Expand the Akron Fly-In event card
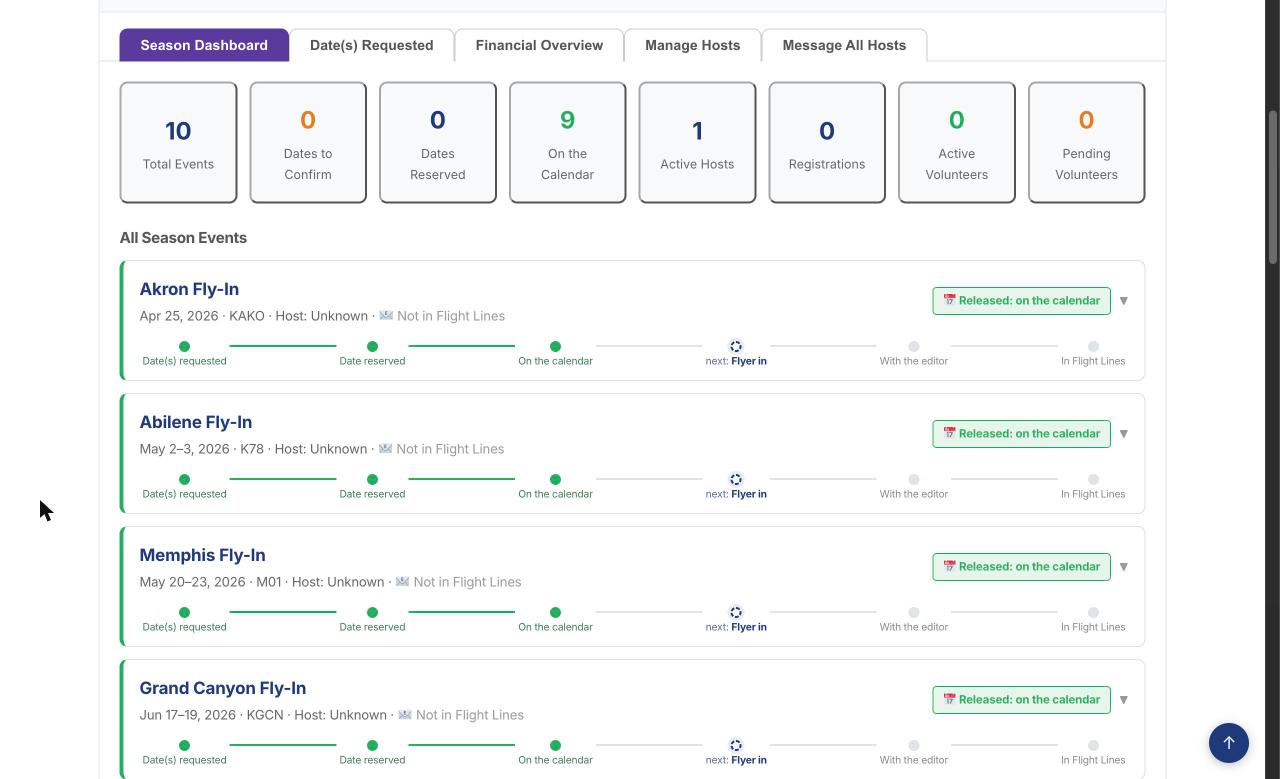Viewport: 1280px width, 779px height. tap(1124, 301)
